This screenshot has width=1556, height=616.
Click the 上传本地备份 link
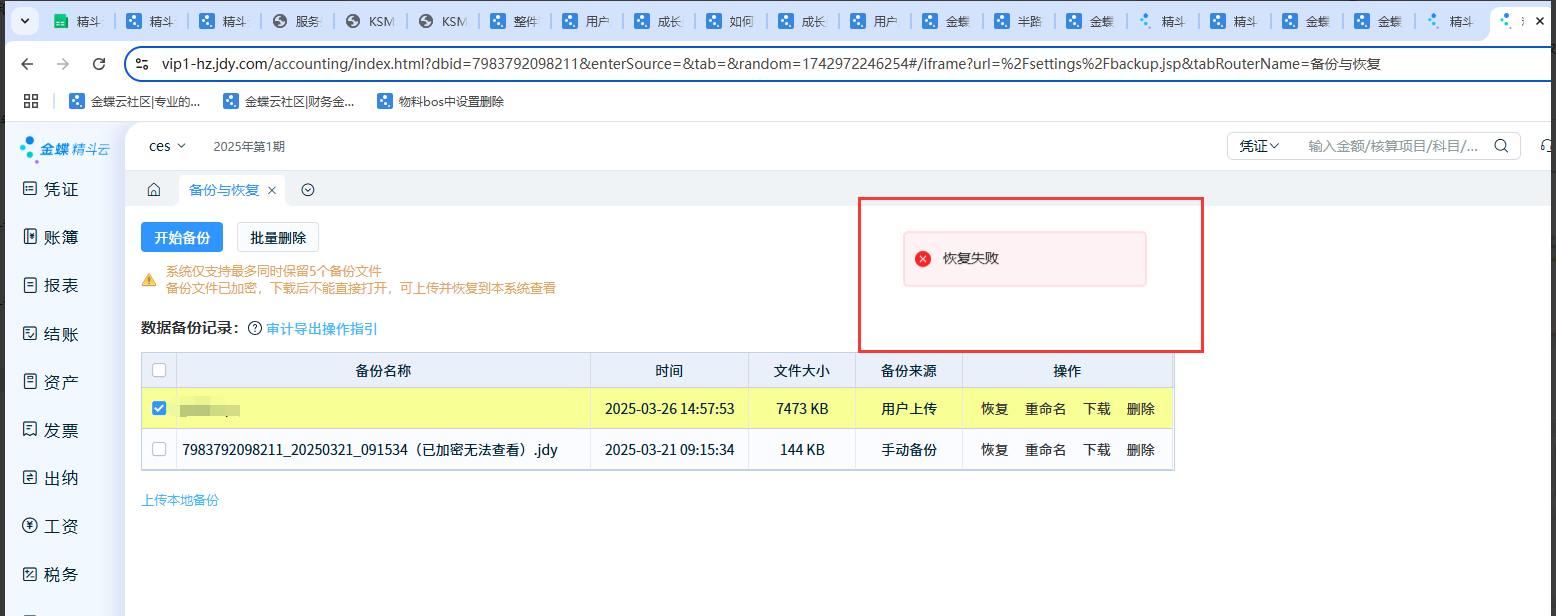[x=180, y=500]
